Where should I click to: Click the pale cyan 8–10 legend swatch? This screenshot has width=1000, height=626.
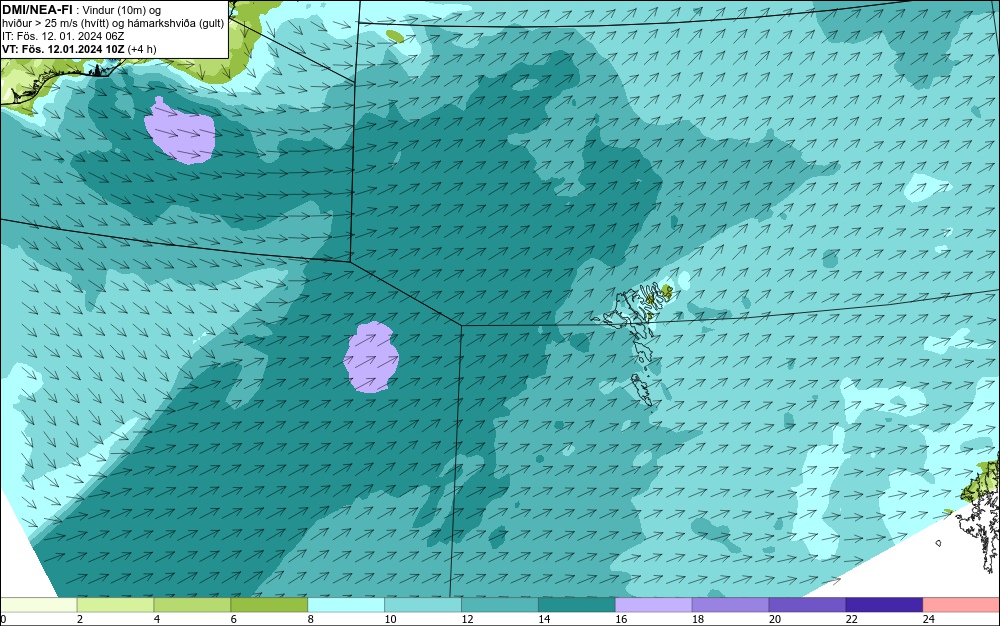[x=346, y=605]
